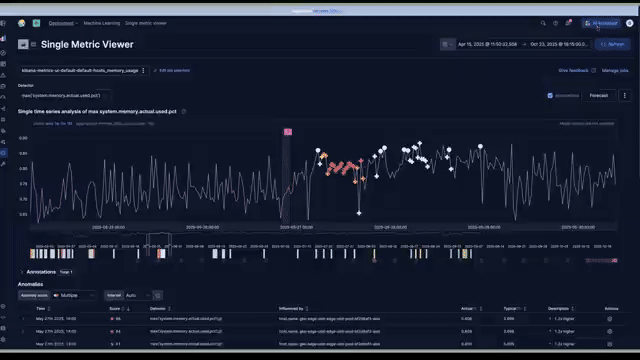This screenshot has height=360, width=640.
Task: Sort table by Description column
Action: click(x=561, y=309)
